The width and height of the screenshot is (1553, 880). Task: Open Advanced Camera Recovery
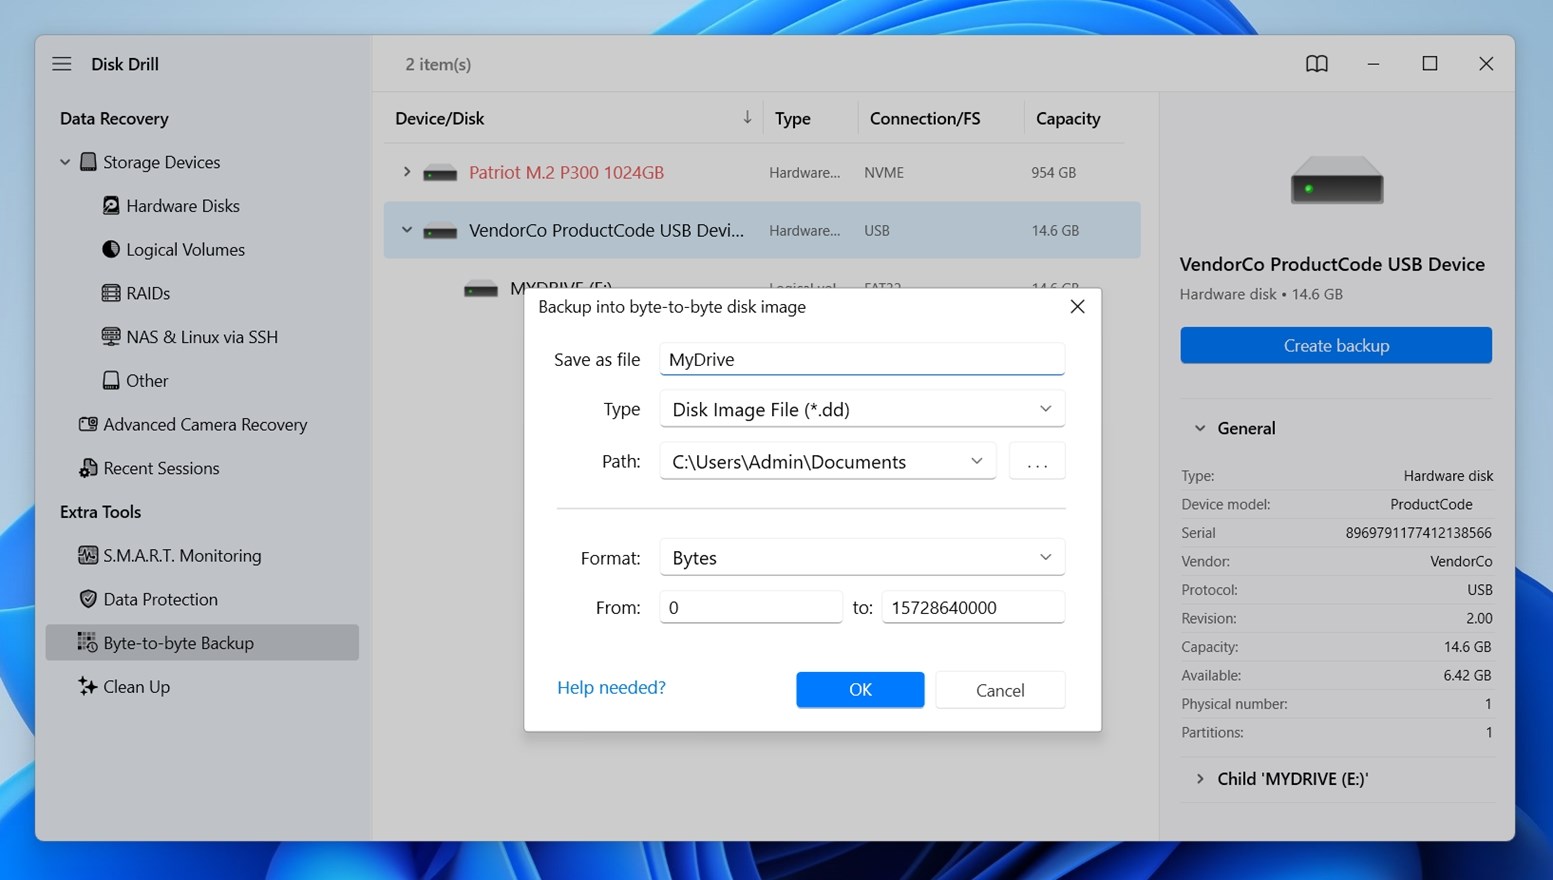click(x=205, y=424)
